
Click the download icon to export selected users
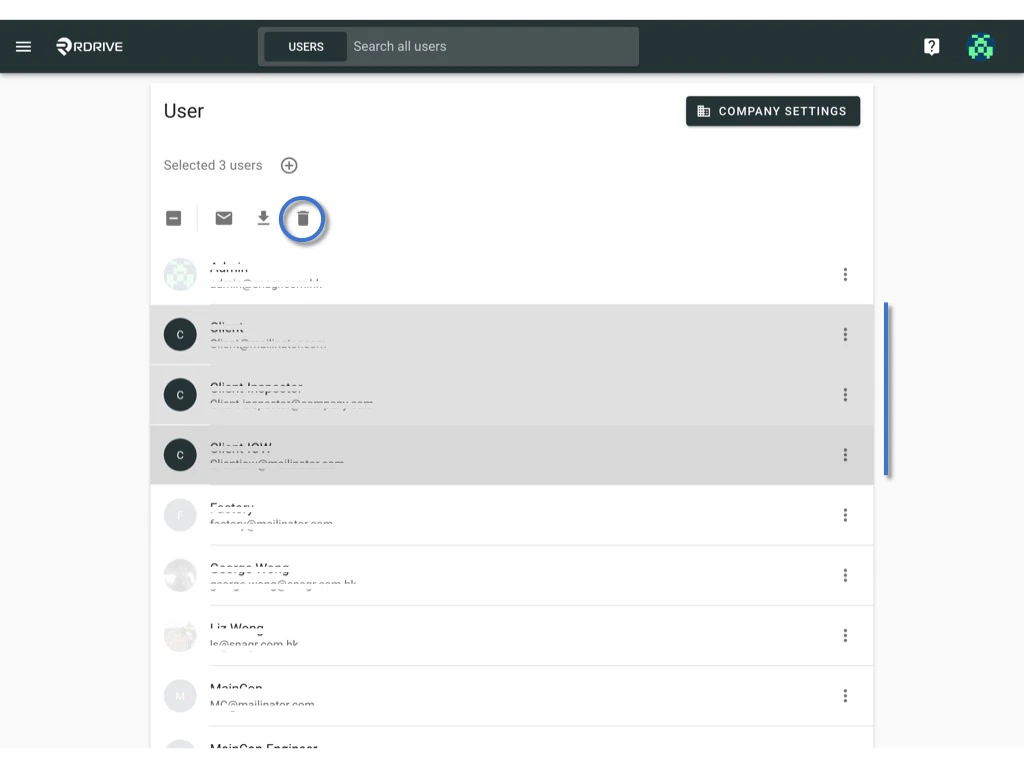(x=263, y=217)
